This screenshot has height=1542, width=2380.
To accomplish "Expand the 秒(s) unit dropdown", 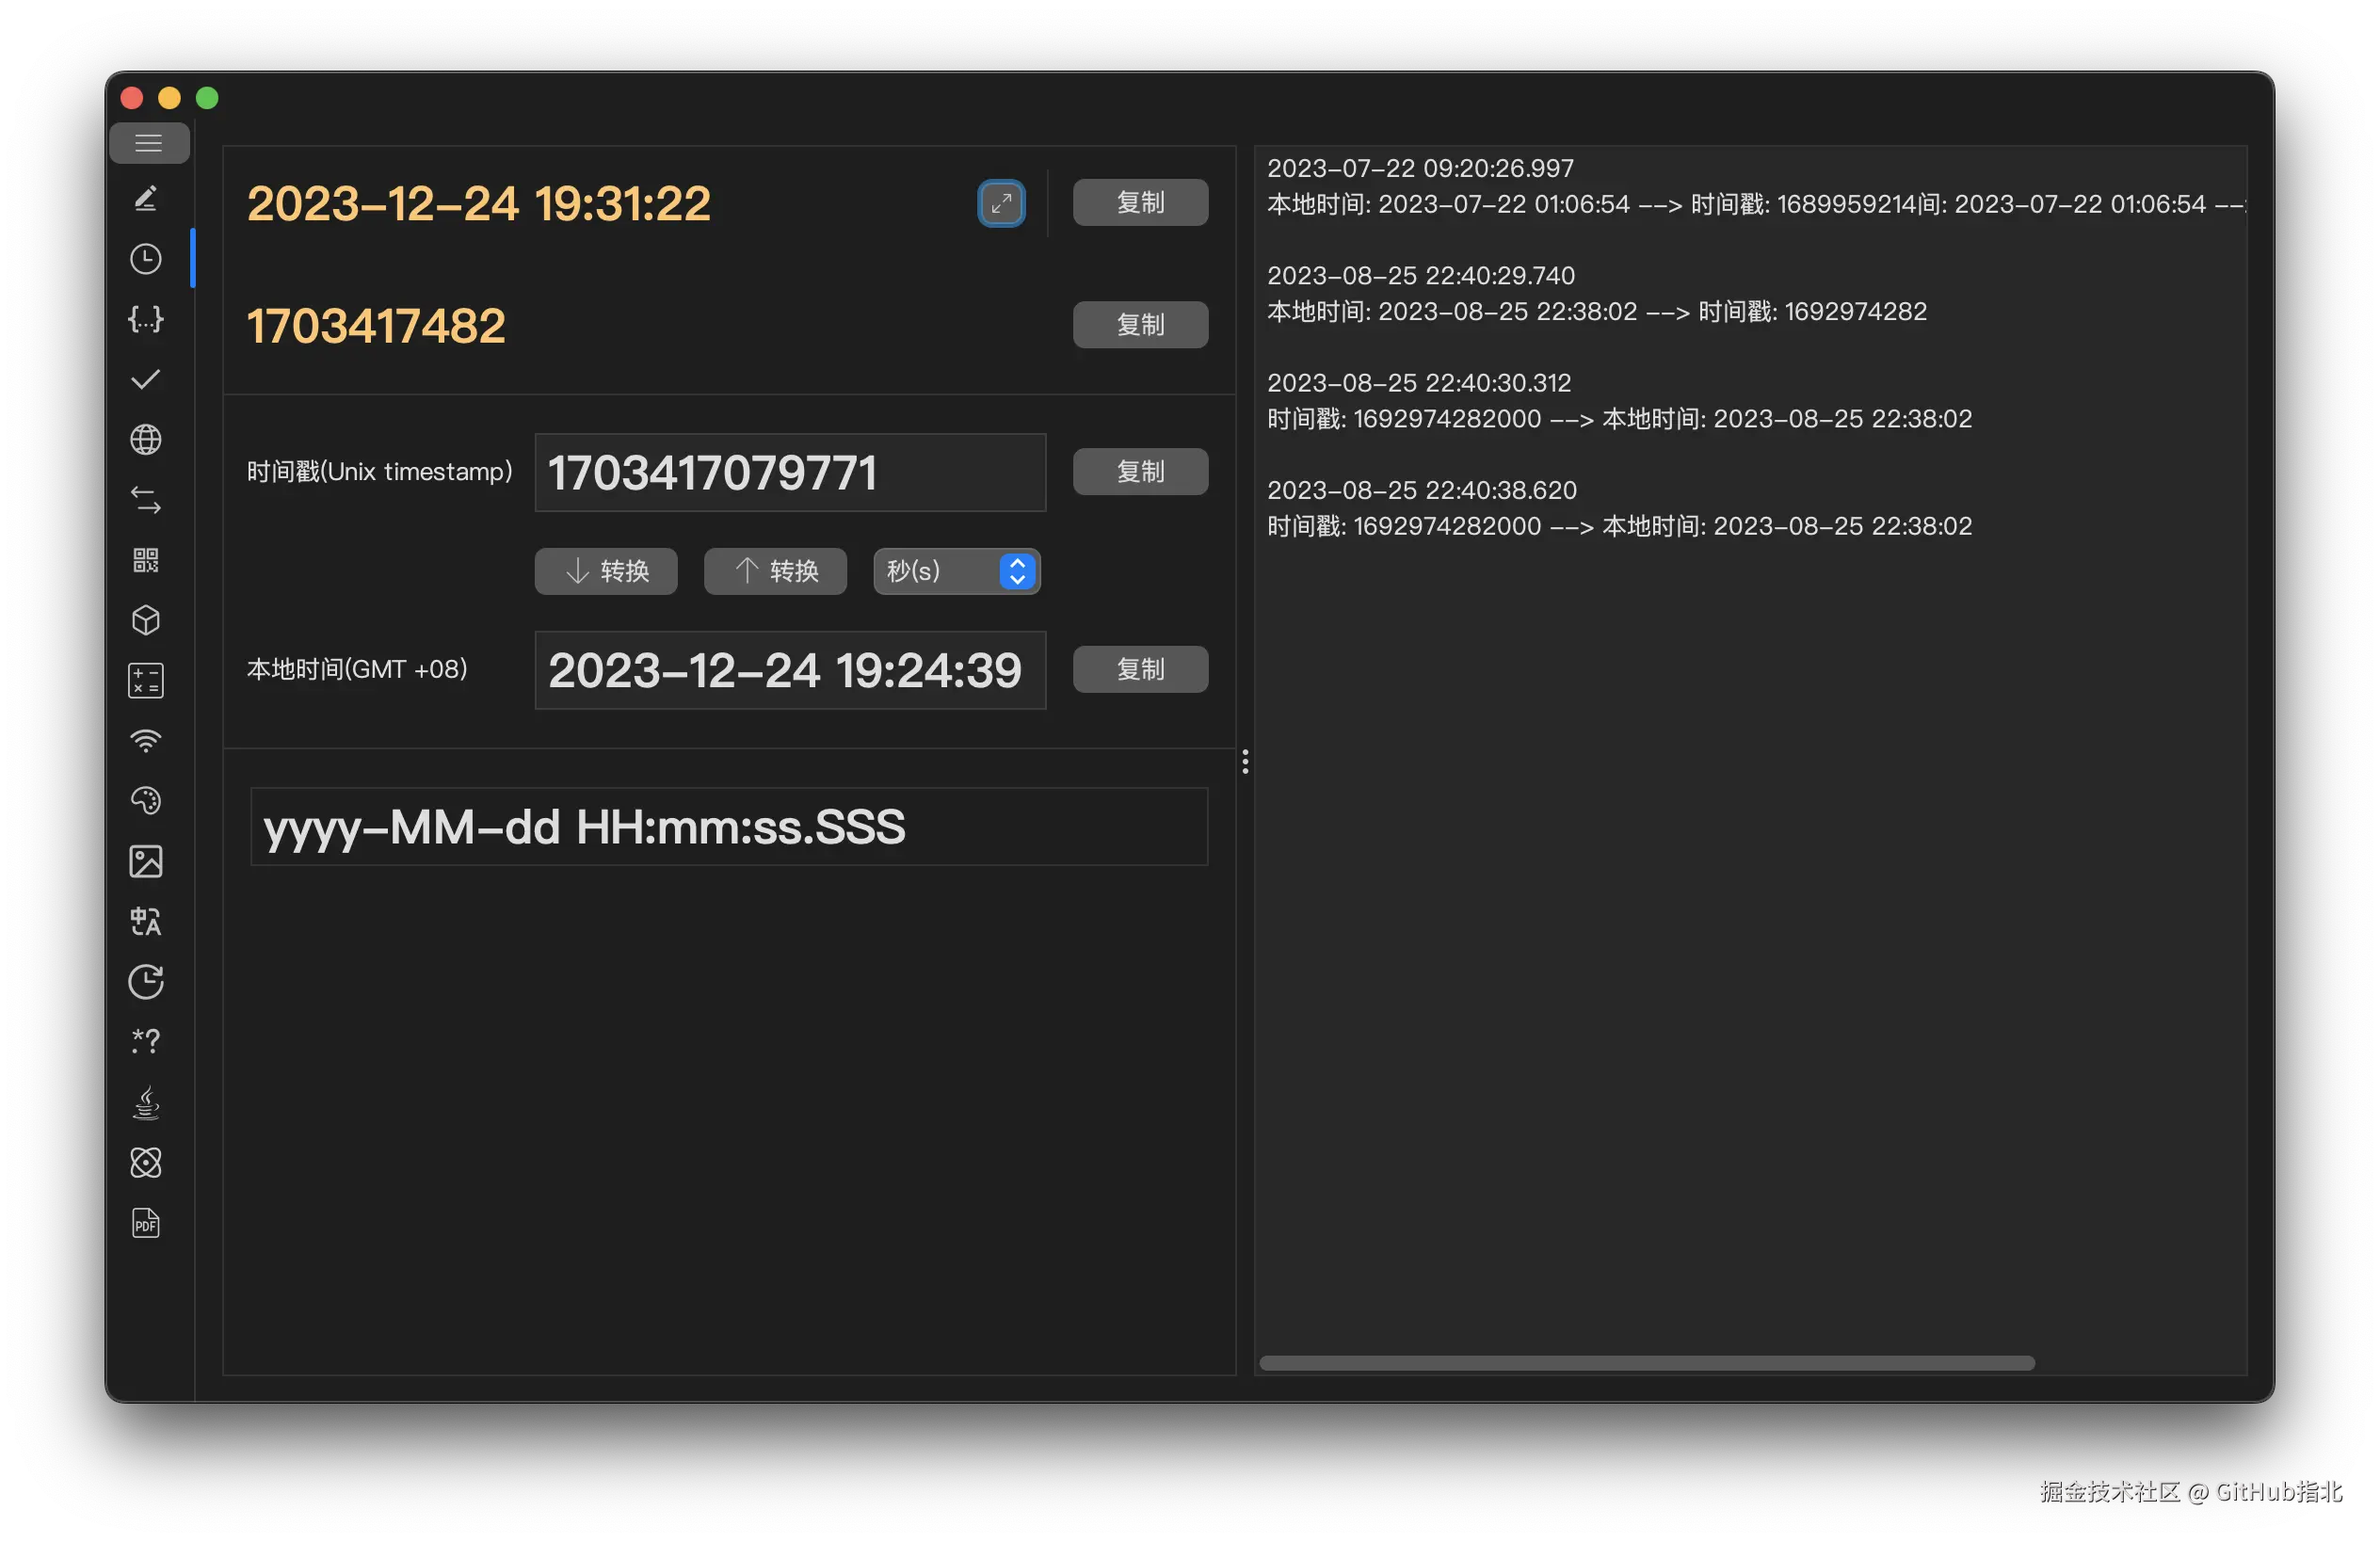I will [x=957, y=571].
